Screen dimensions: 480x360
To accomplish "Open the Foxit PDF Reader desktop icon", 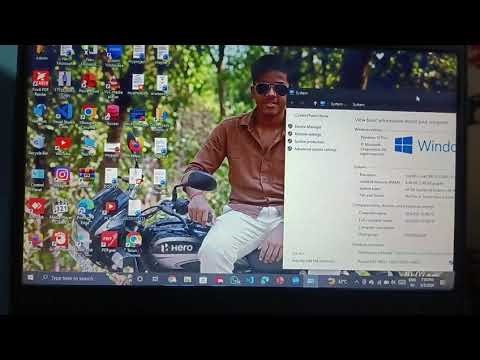I will click(x=40, y=82).
